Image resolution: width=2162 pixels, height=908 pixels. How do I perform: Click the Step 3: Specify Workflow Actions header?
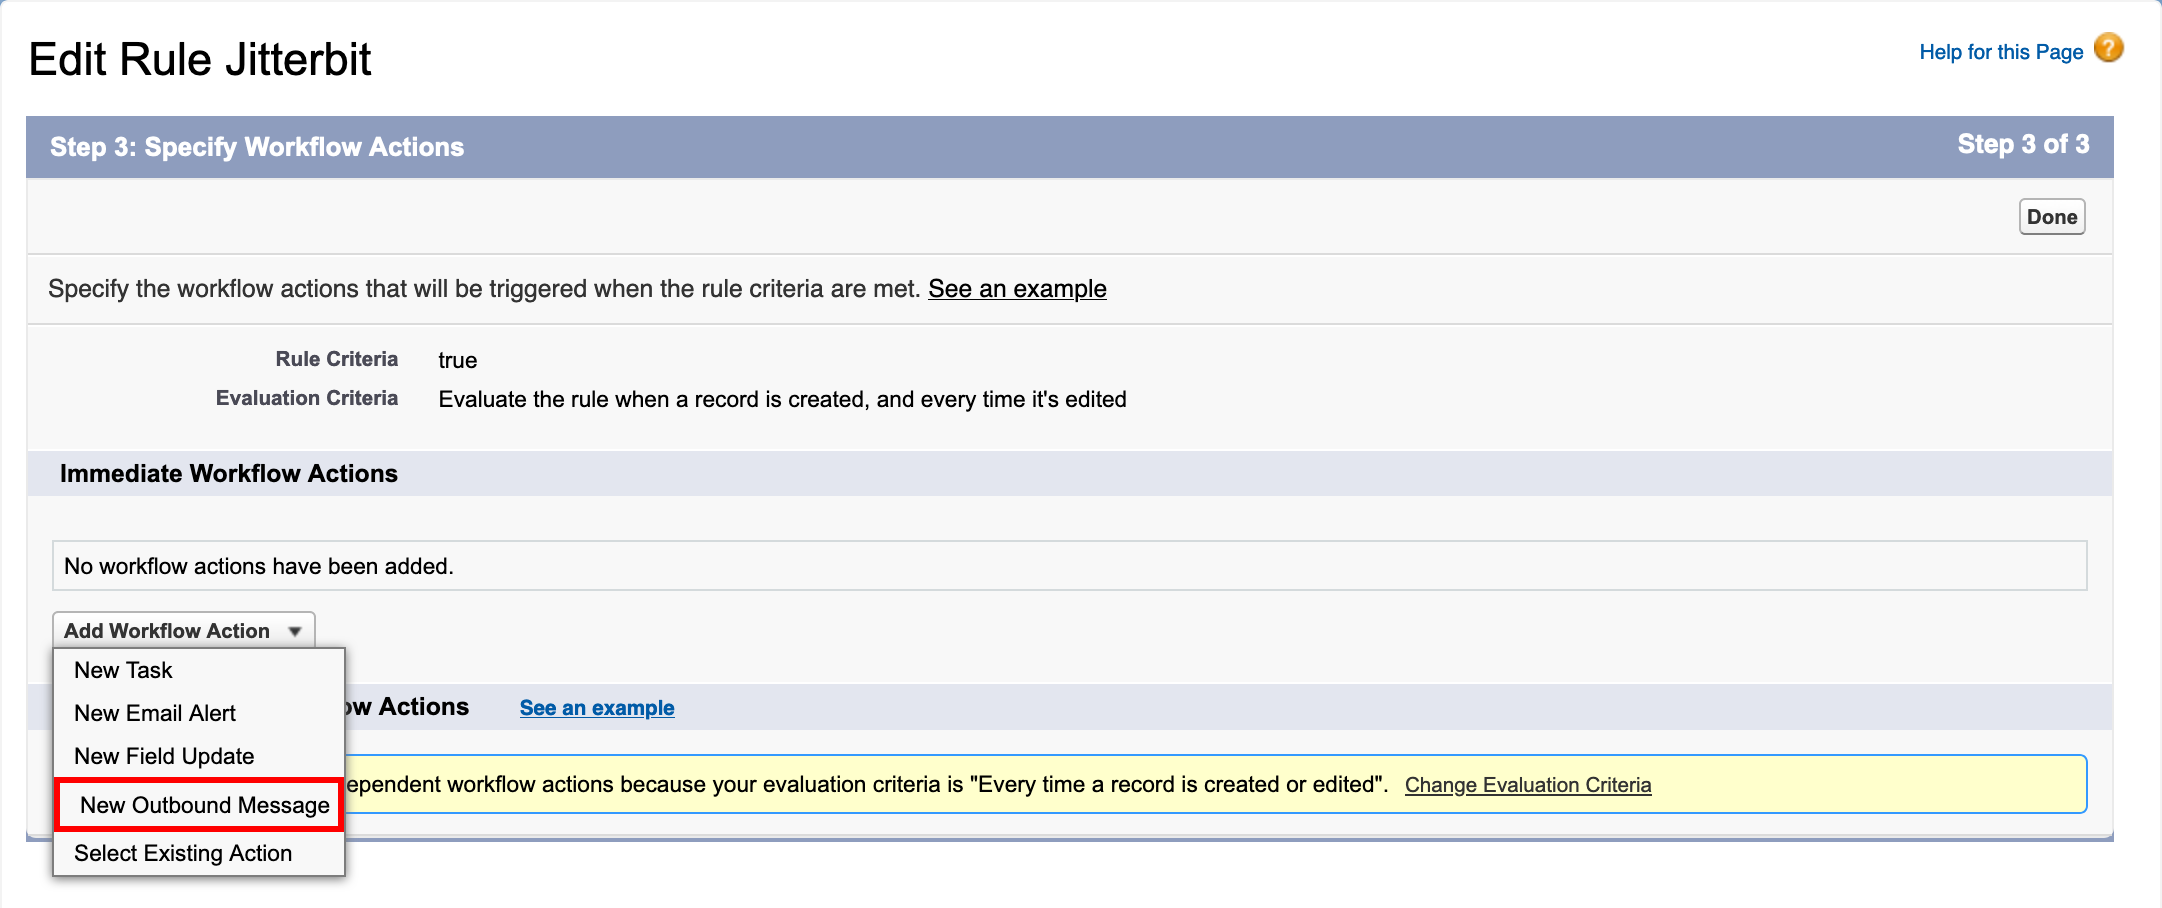(258, 146)
